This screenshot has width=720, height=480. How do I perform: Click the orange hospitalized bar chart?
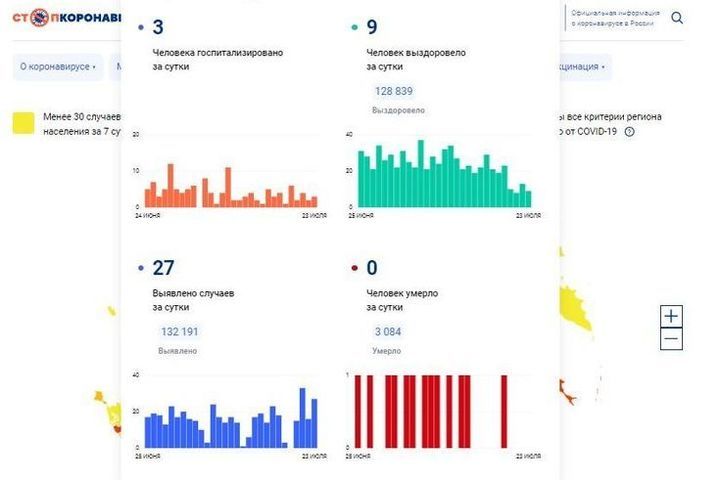tap(230, 185)
